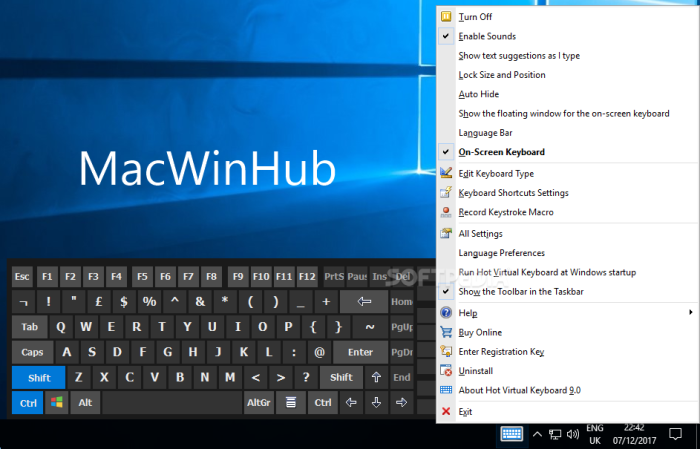Open the Action Center notification icon
This screenshot has height=449, width=700.
(675, 434)
